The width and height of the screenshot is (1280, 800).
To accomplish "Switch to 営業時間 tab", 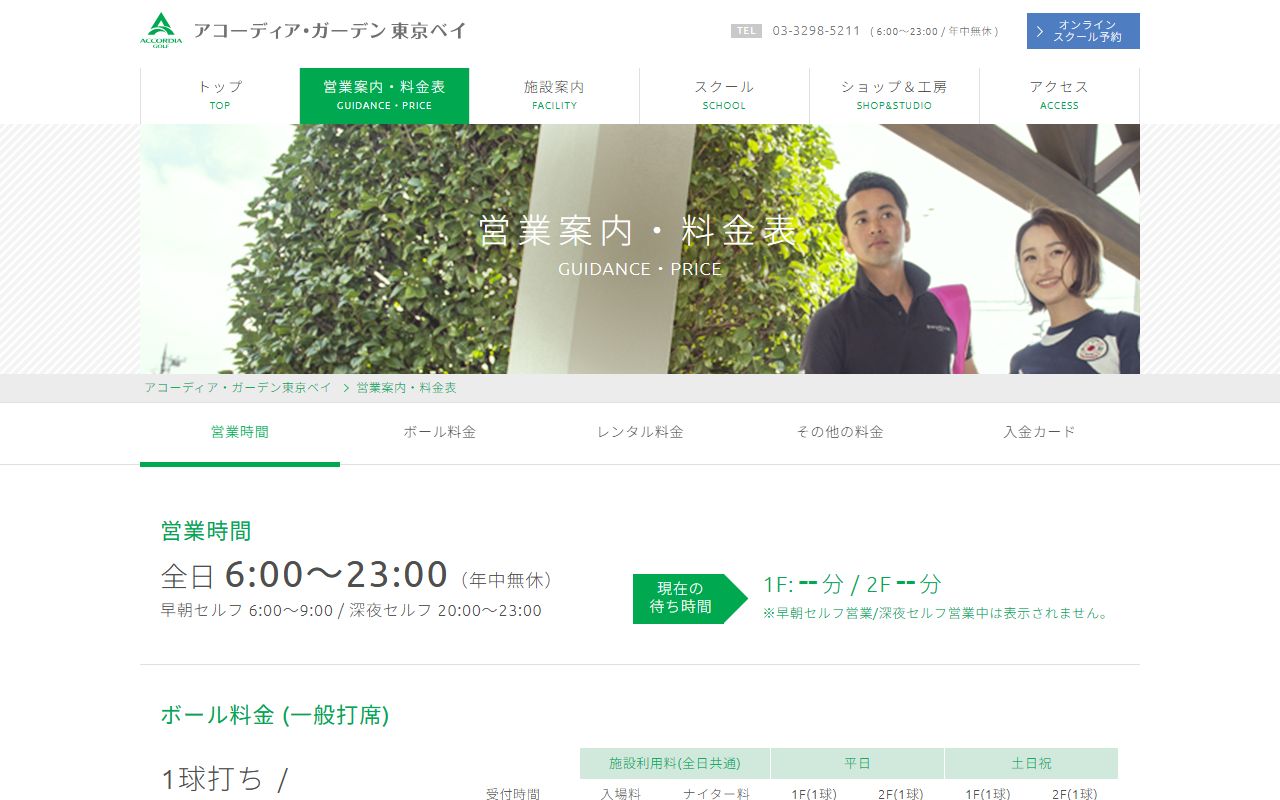I will click(240, 433).
